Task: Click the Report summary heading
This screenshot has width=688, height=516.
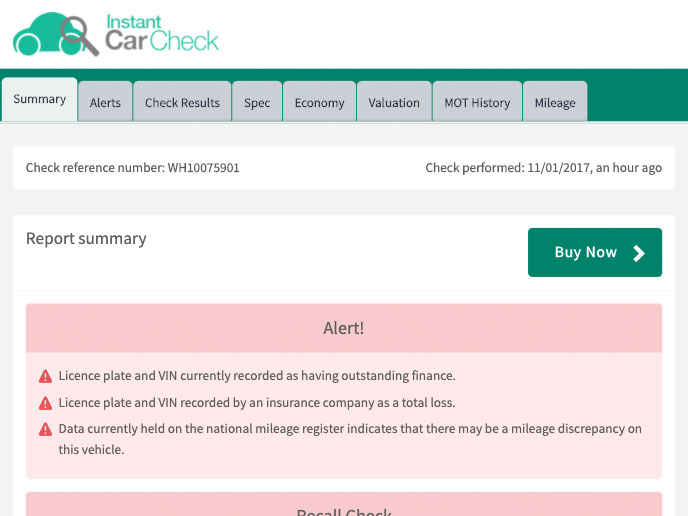Action: click(x=86, y=239)
